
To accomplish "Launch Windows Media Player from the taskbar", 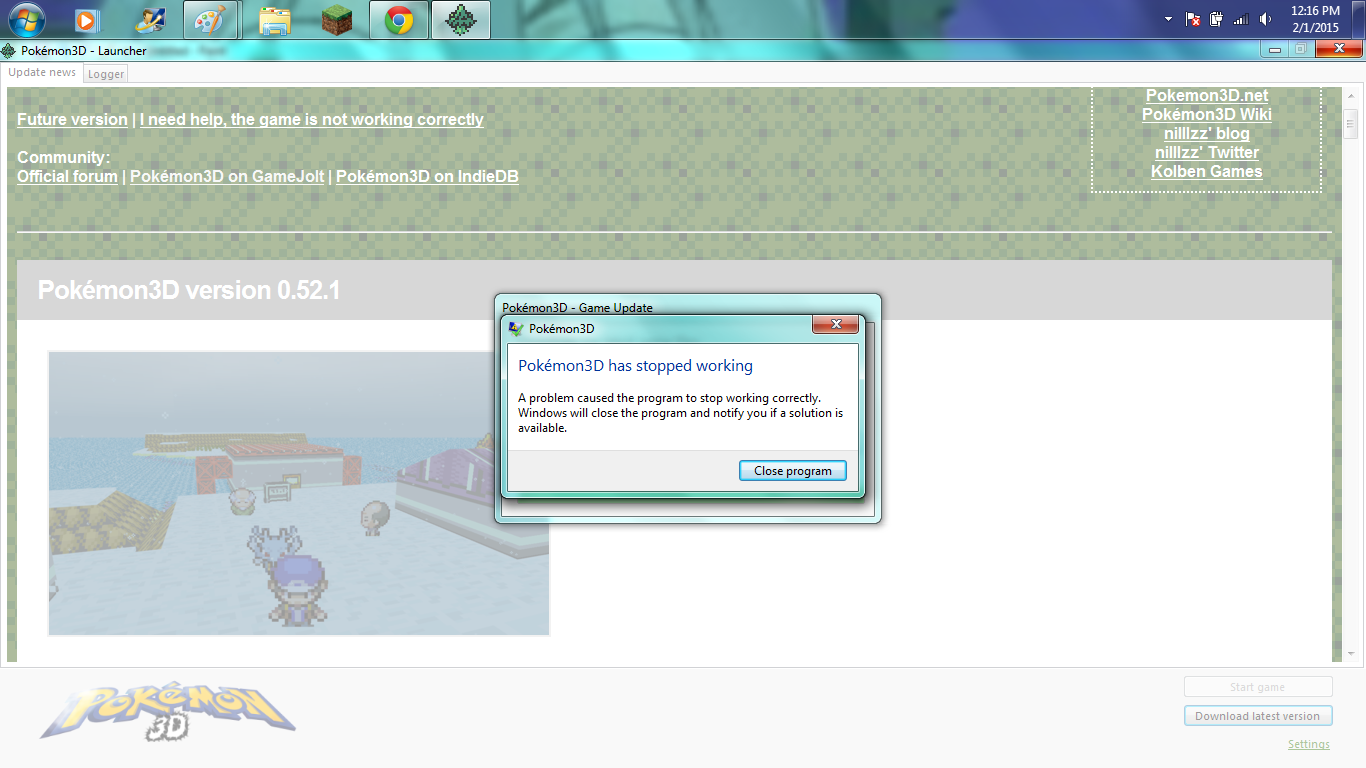I will point(87,20).
